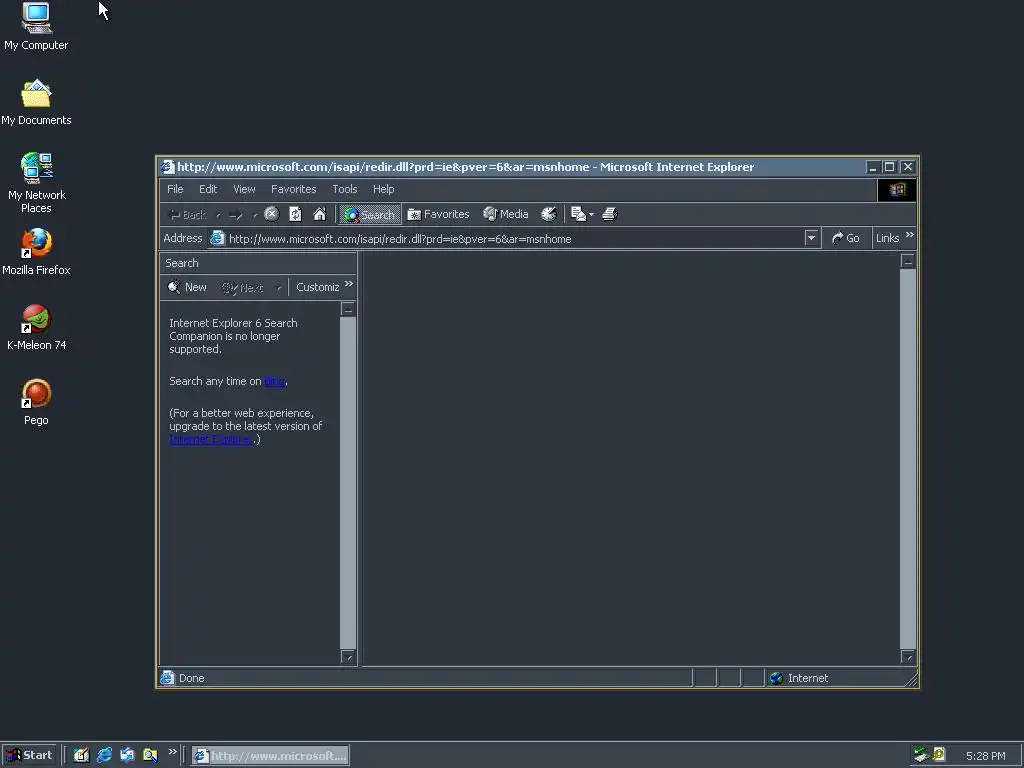The image size is (1024, 768).
Task: Click the 5:28 PM clock
Action: click(985, 756)
